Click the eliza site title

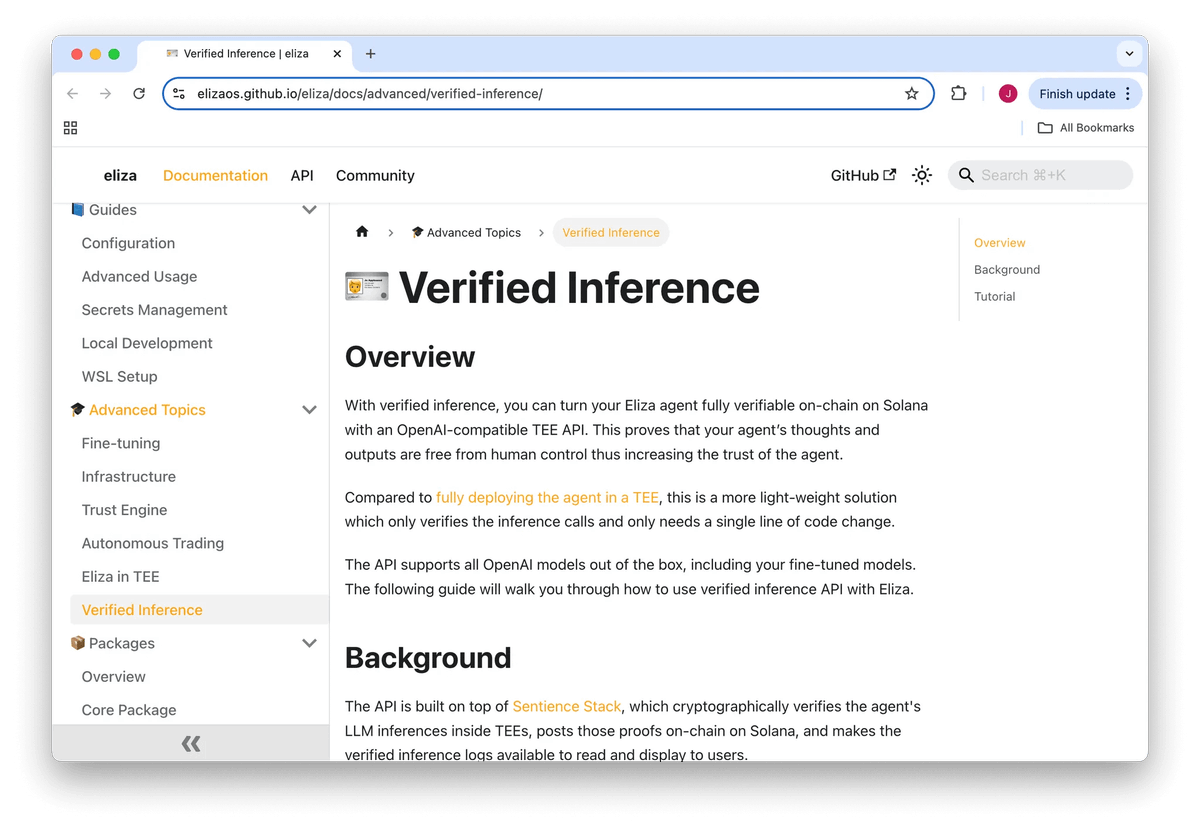(120, 175)
